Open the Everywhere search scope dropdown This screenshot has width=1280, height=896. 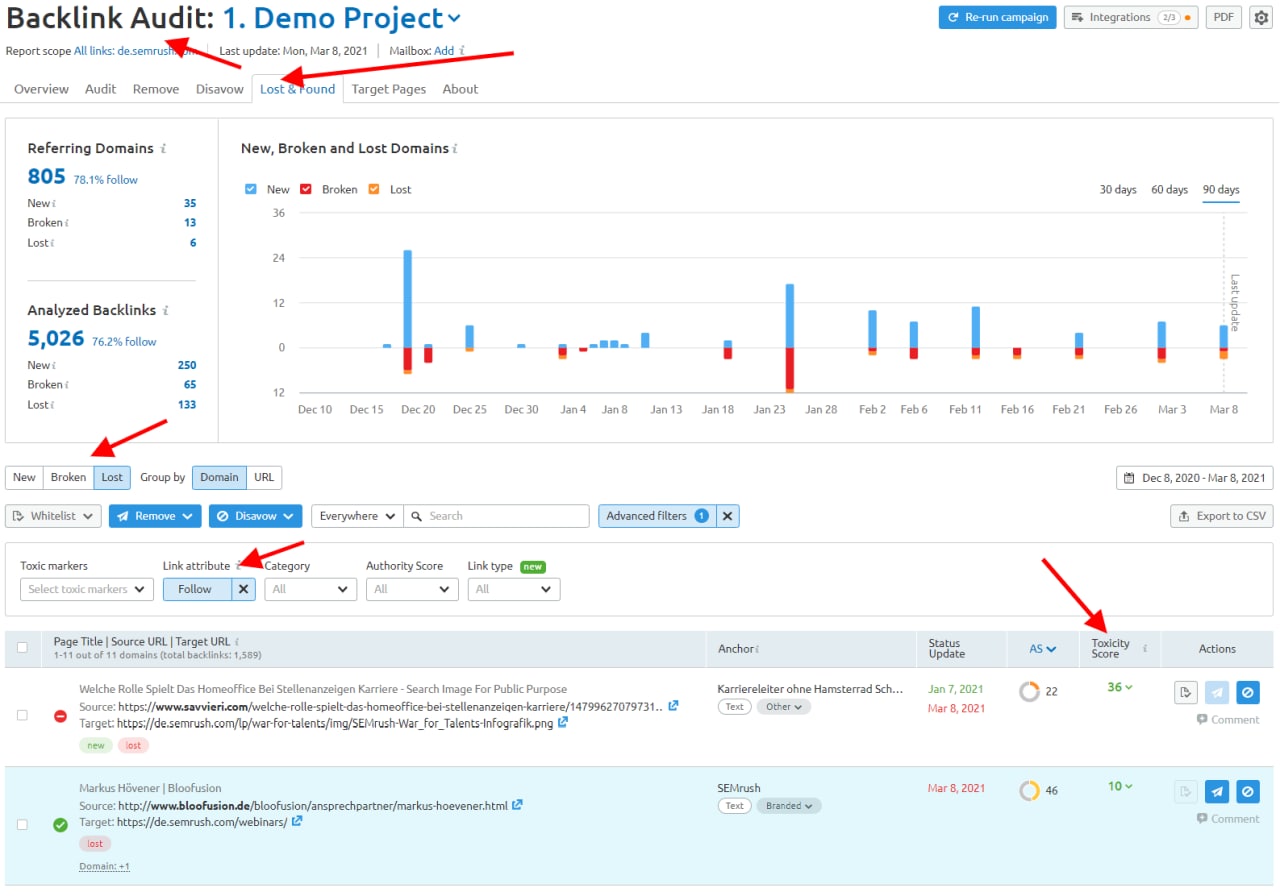(x=357, y=516)
